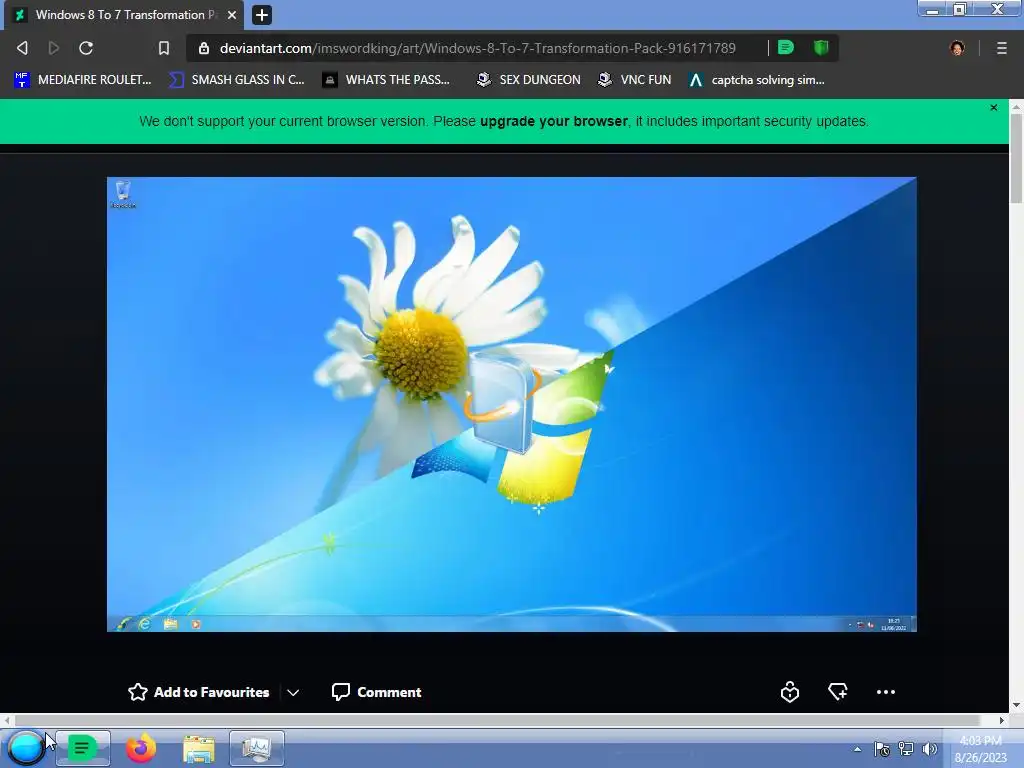1024x768 pixels.
Task: Open a new tab with plus button
Action: coord(262,15)
